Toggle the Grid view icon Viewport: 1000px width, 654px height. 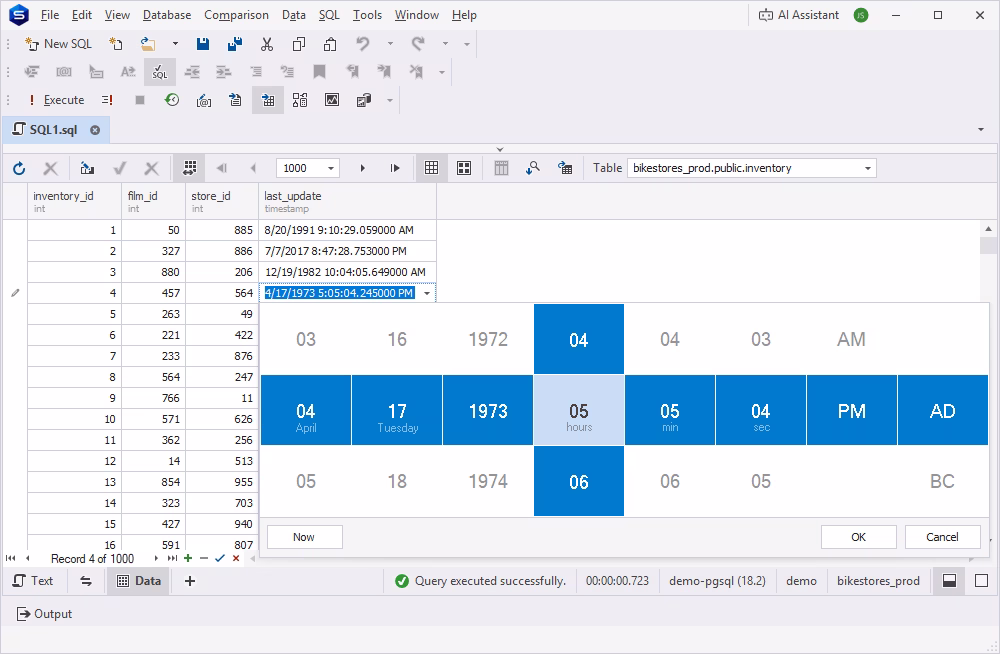coord(432,168)
